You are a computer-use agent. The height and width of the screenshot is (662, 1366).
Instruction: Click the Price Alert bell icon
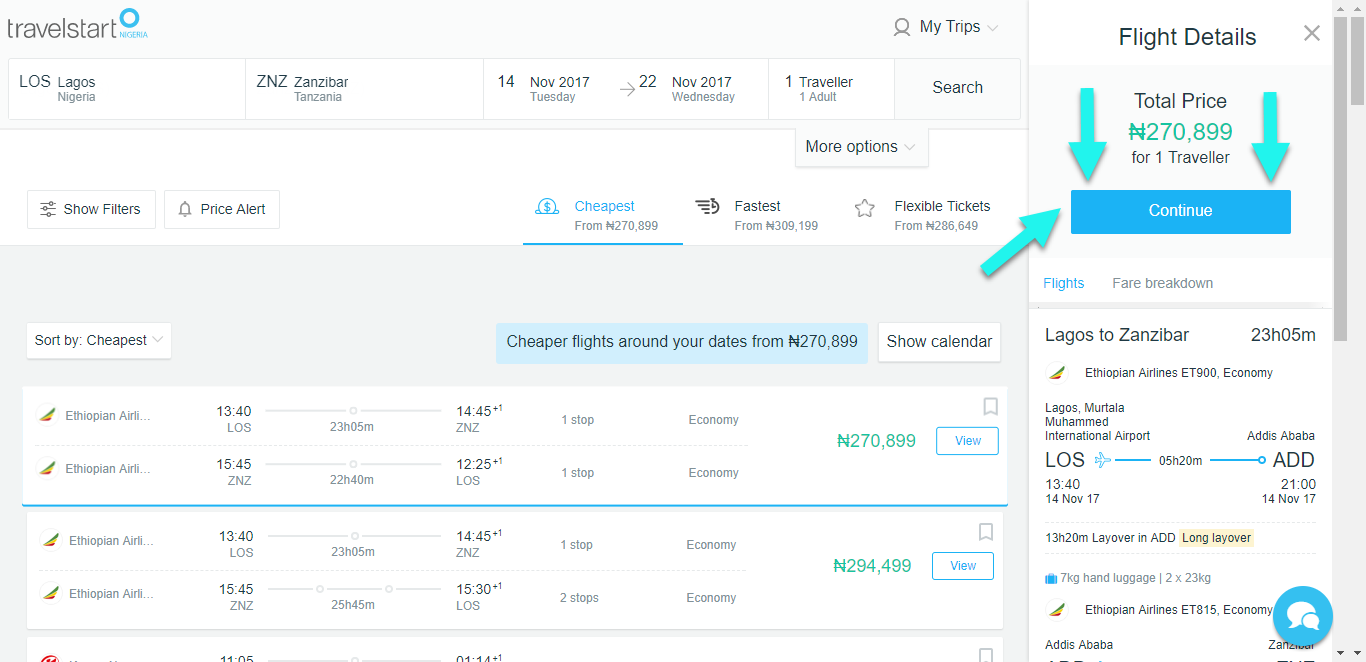[185, 209]
